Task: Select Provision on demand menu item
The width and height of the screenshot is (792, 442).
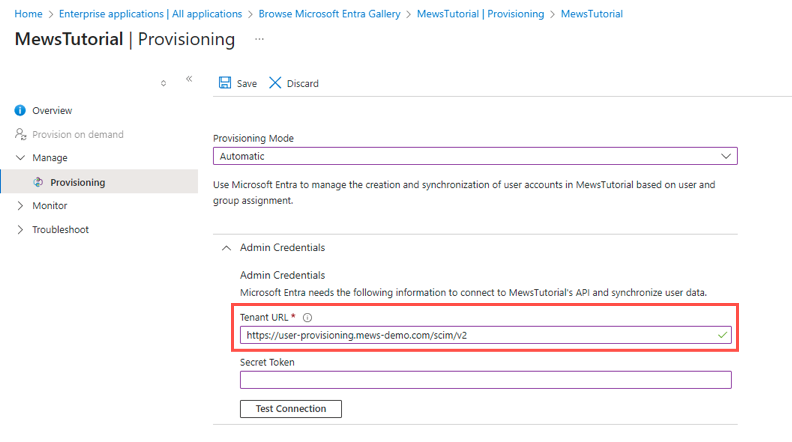Action: coord(78,134)
